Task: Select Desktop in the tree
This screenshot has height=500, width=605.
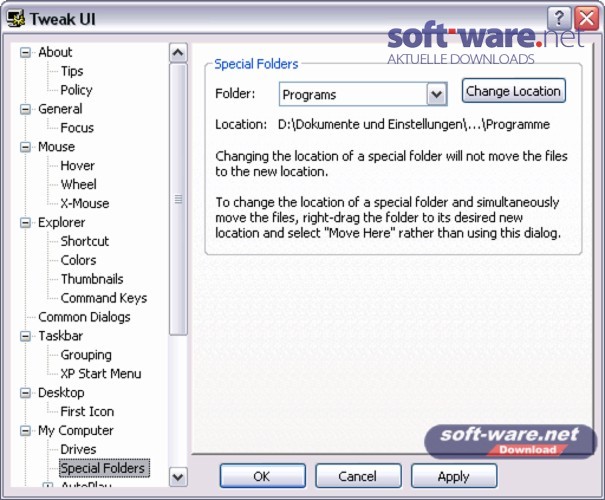Action: tap(61, 392)
